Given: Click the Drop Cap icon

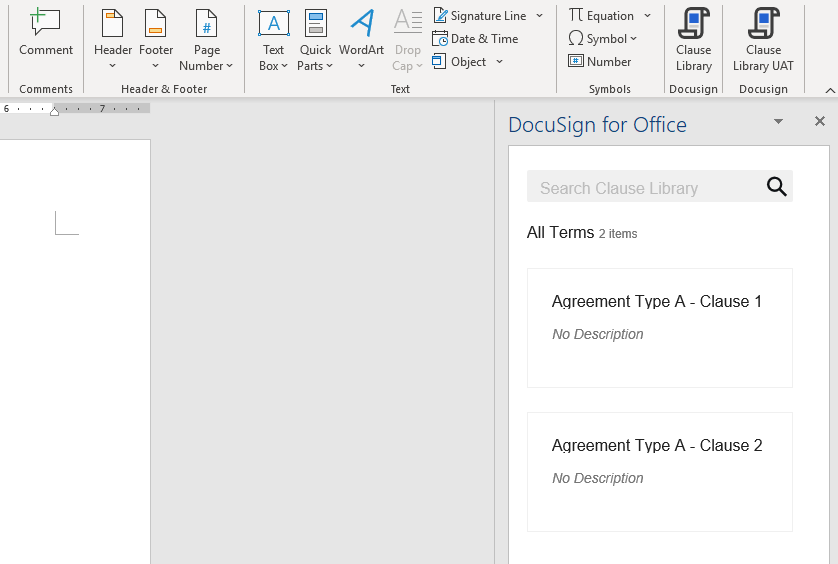Looking at the screenshot, I should pyautogui.click(x=408, y=22).
